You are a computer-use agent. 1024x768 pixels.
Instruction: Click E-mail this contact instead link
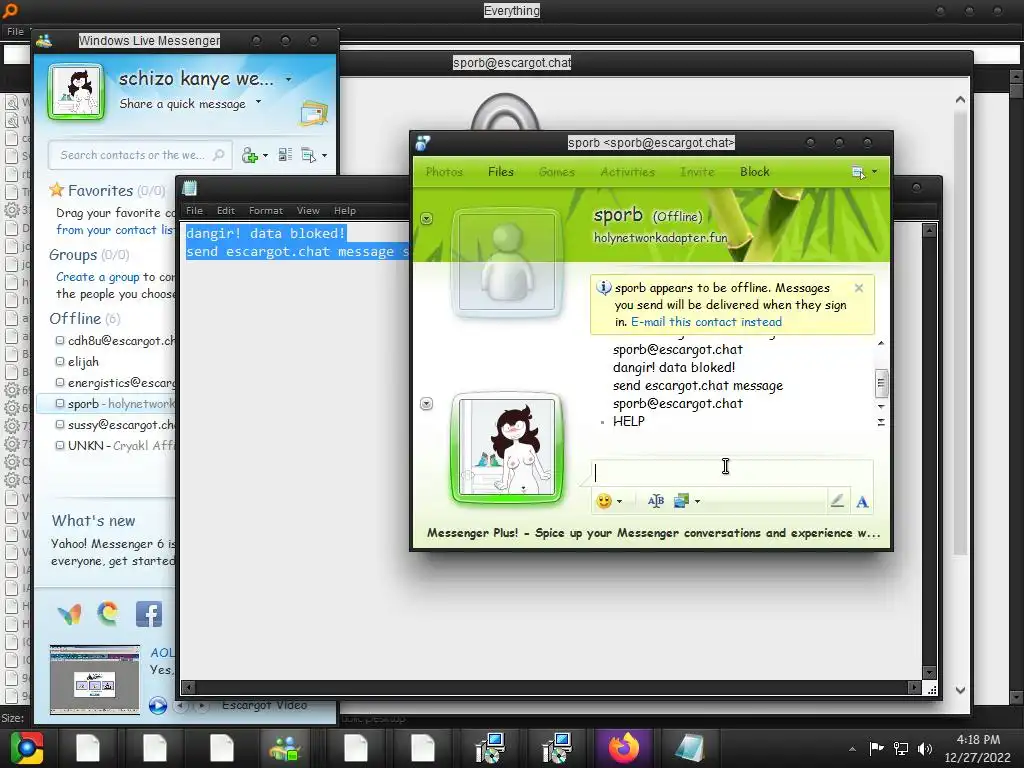[x=706, y=322]
